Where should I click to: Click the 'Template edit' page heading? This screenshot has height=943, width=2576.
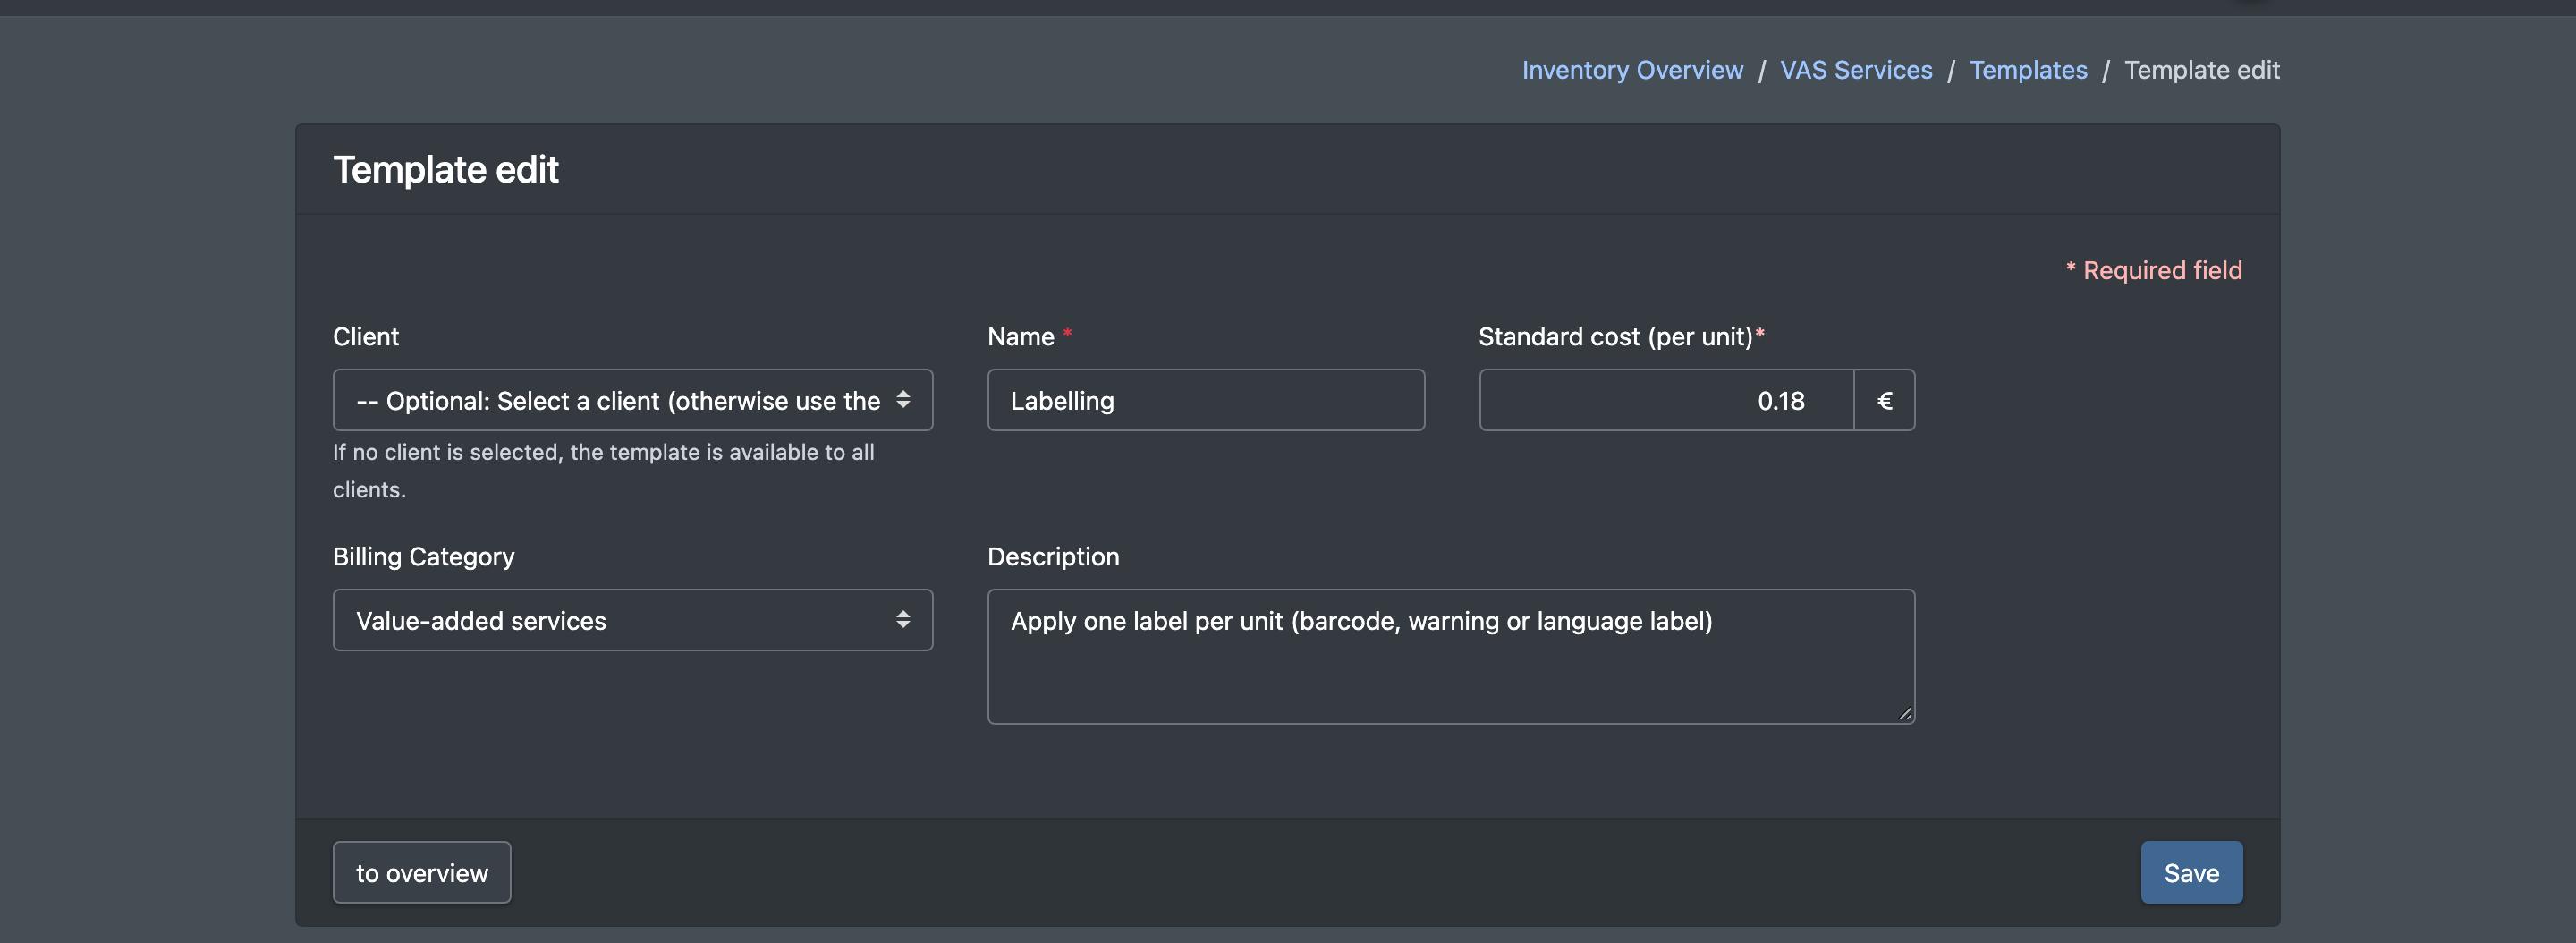coord(446,169)
